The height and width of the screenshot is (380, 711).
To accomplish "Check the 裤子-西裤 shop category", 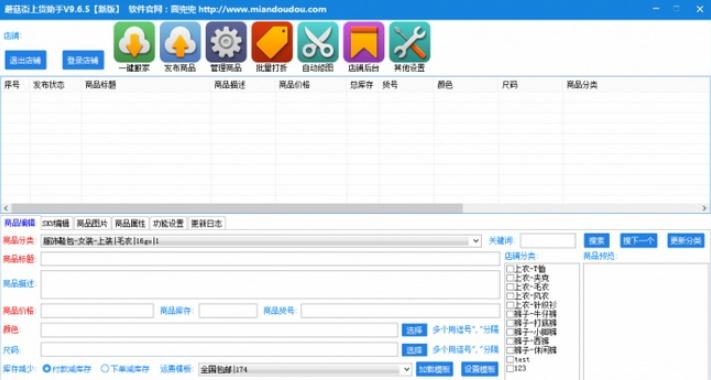I will pos(510,341).
